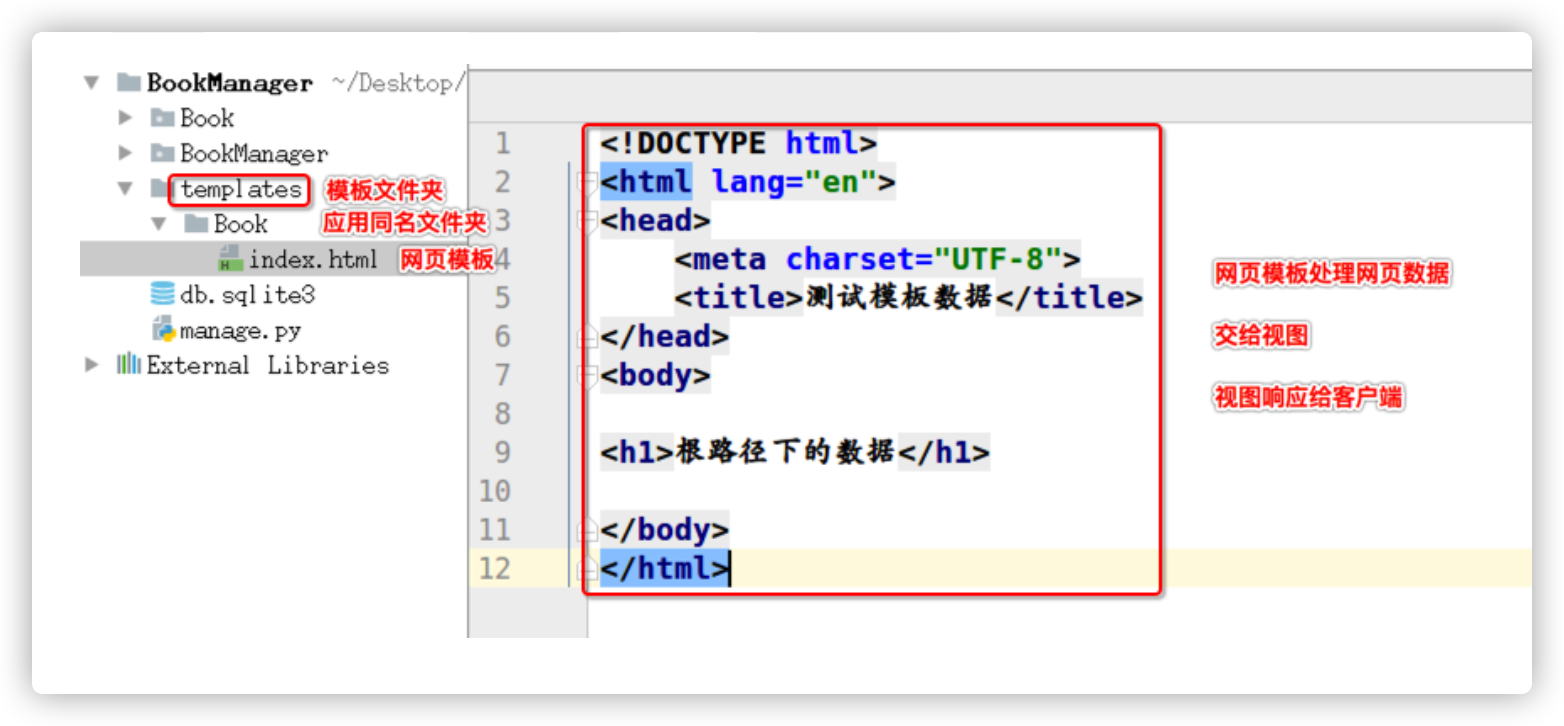Expand the top-level Book package arrow
This screenshot has height=726, width=1564.
125,118
